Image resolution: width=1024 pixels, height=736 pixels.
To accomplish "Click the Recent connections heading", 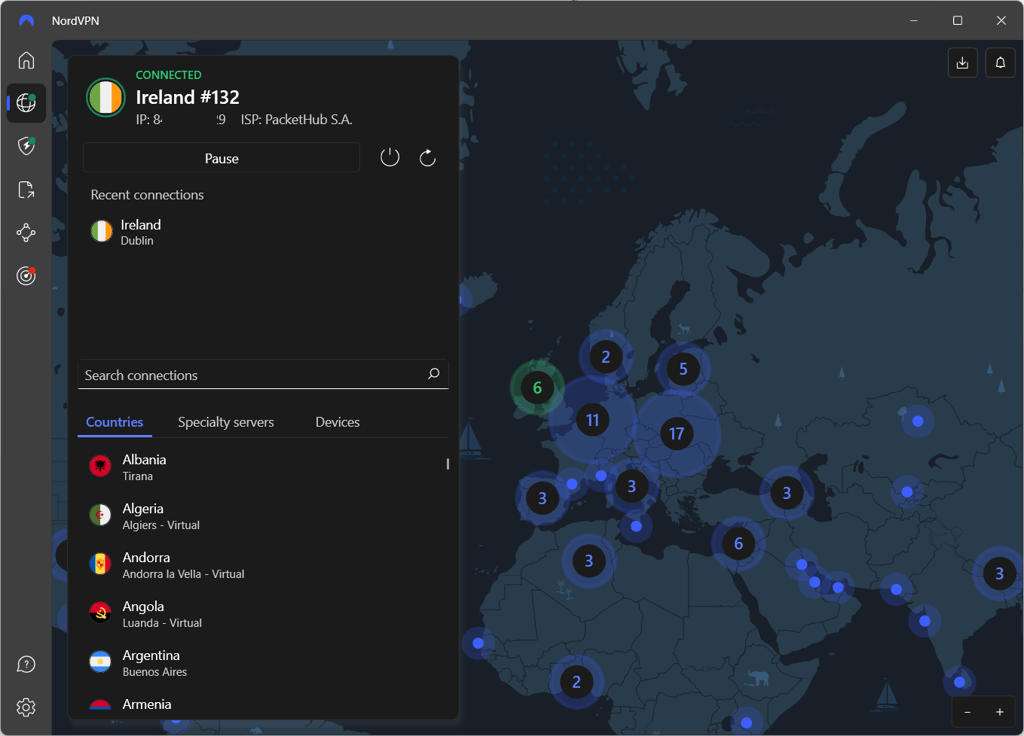I will 147,195.
